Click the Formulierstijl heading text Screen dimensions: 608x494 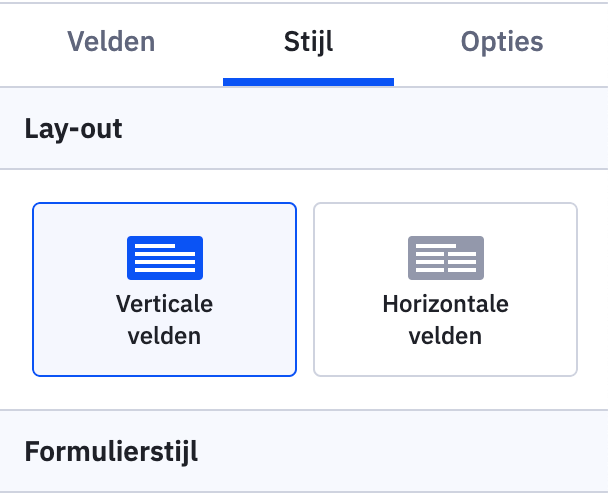pos(111,452)
